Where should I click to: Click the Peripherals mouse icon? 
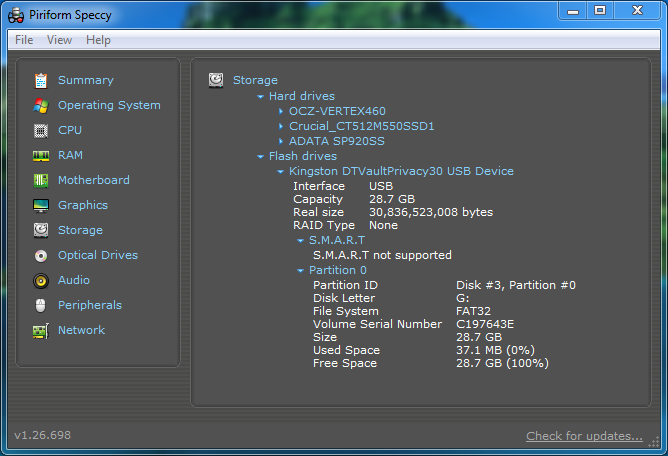point(41,305)
